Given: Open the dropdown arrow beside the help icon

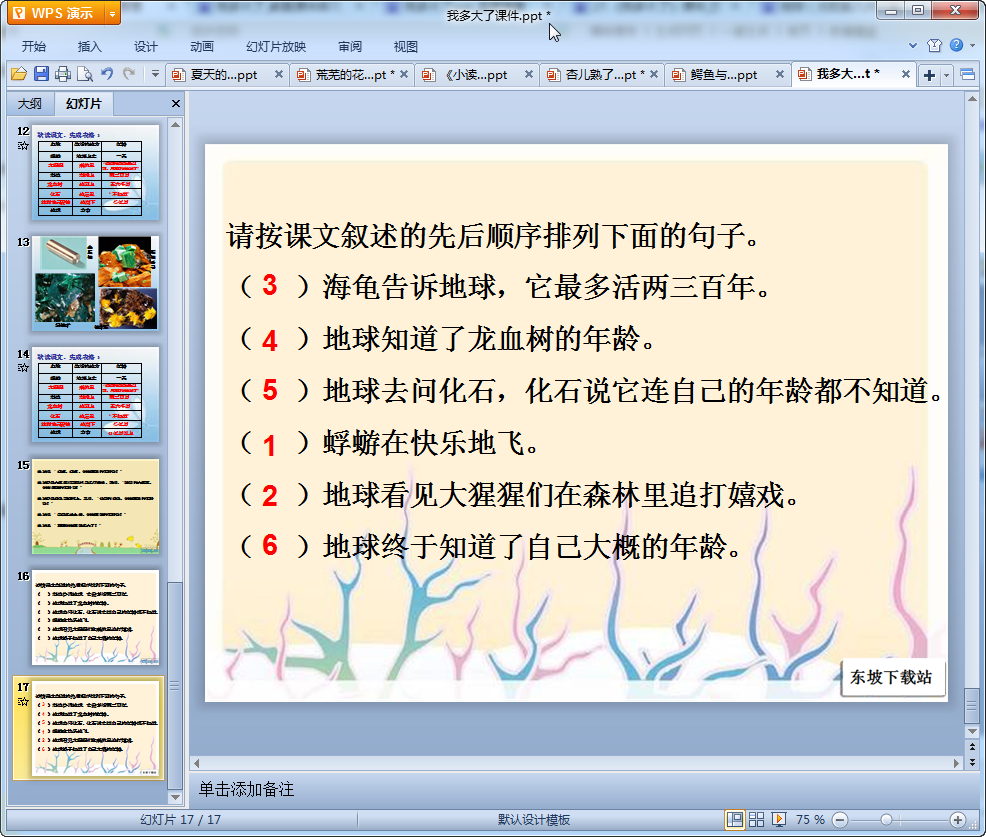Looking at the screenshot, I should [971, 46].
